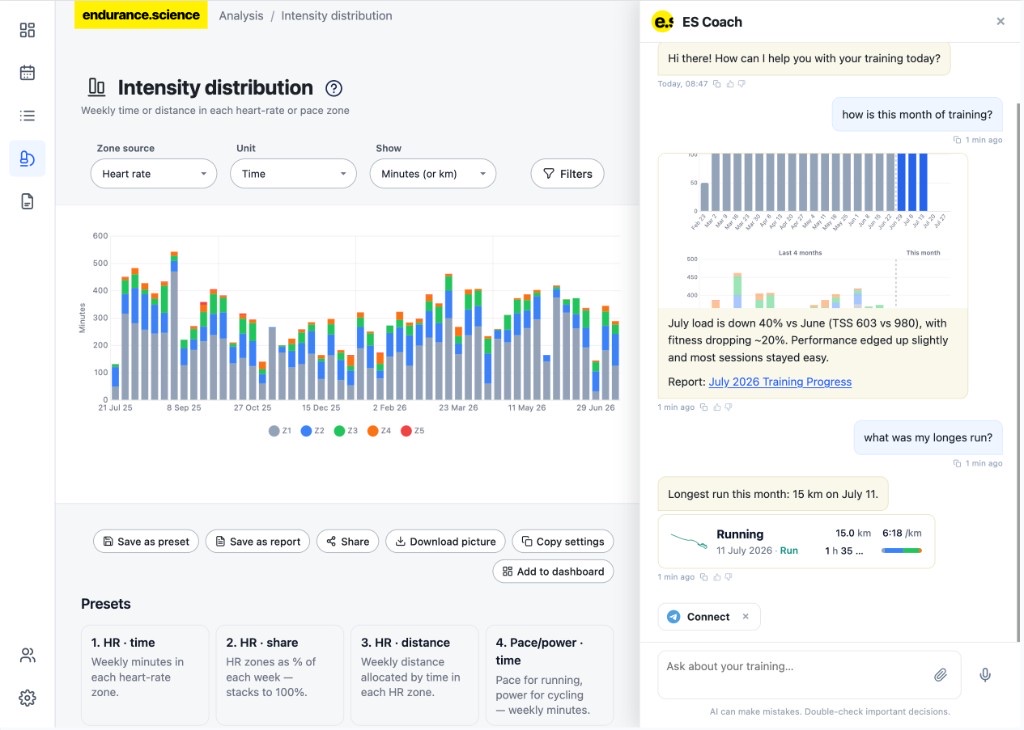
Task: Open the athletes/people icon in sidebar
Action: [x=27, y=655]
